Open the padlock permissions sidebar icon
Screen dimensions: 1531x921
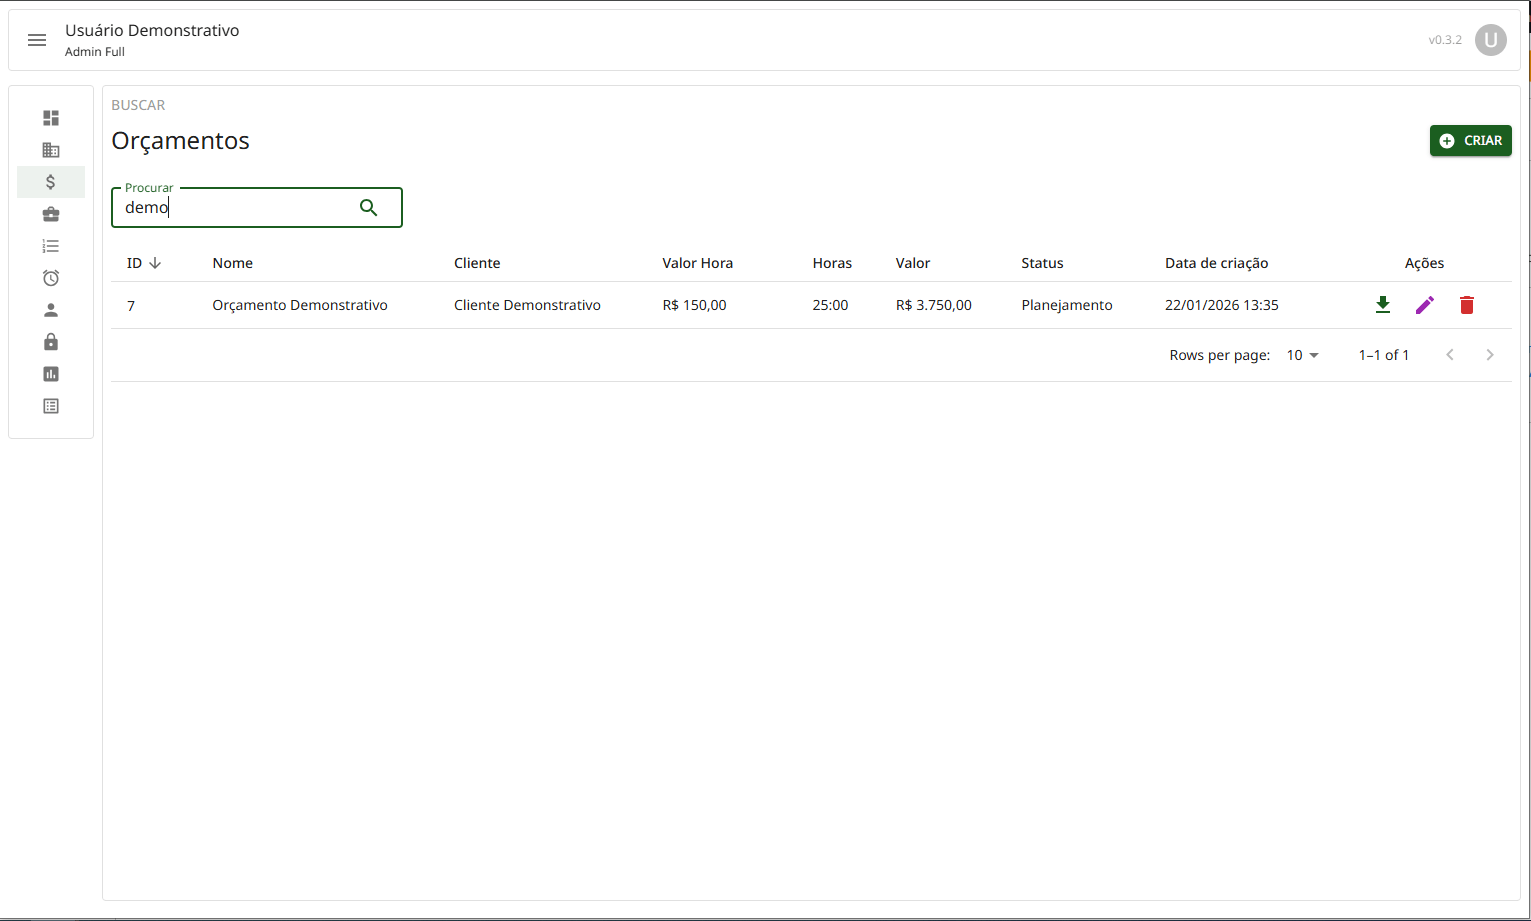[x=51, y=342]
